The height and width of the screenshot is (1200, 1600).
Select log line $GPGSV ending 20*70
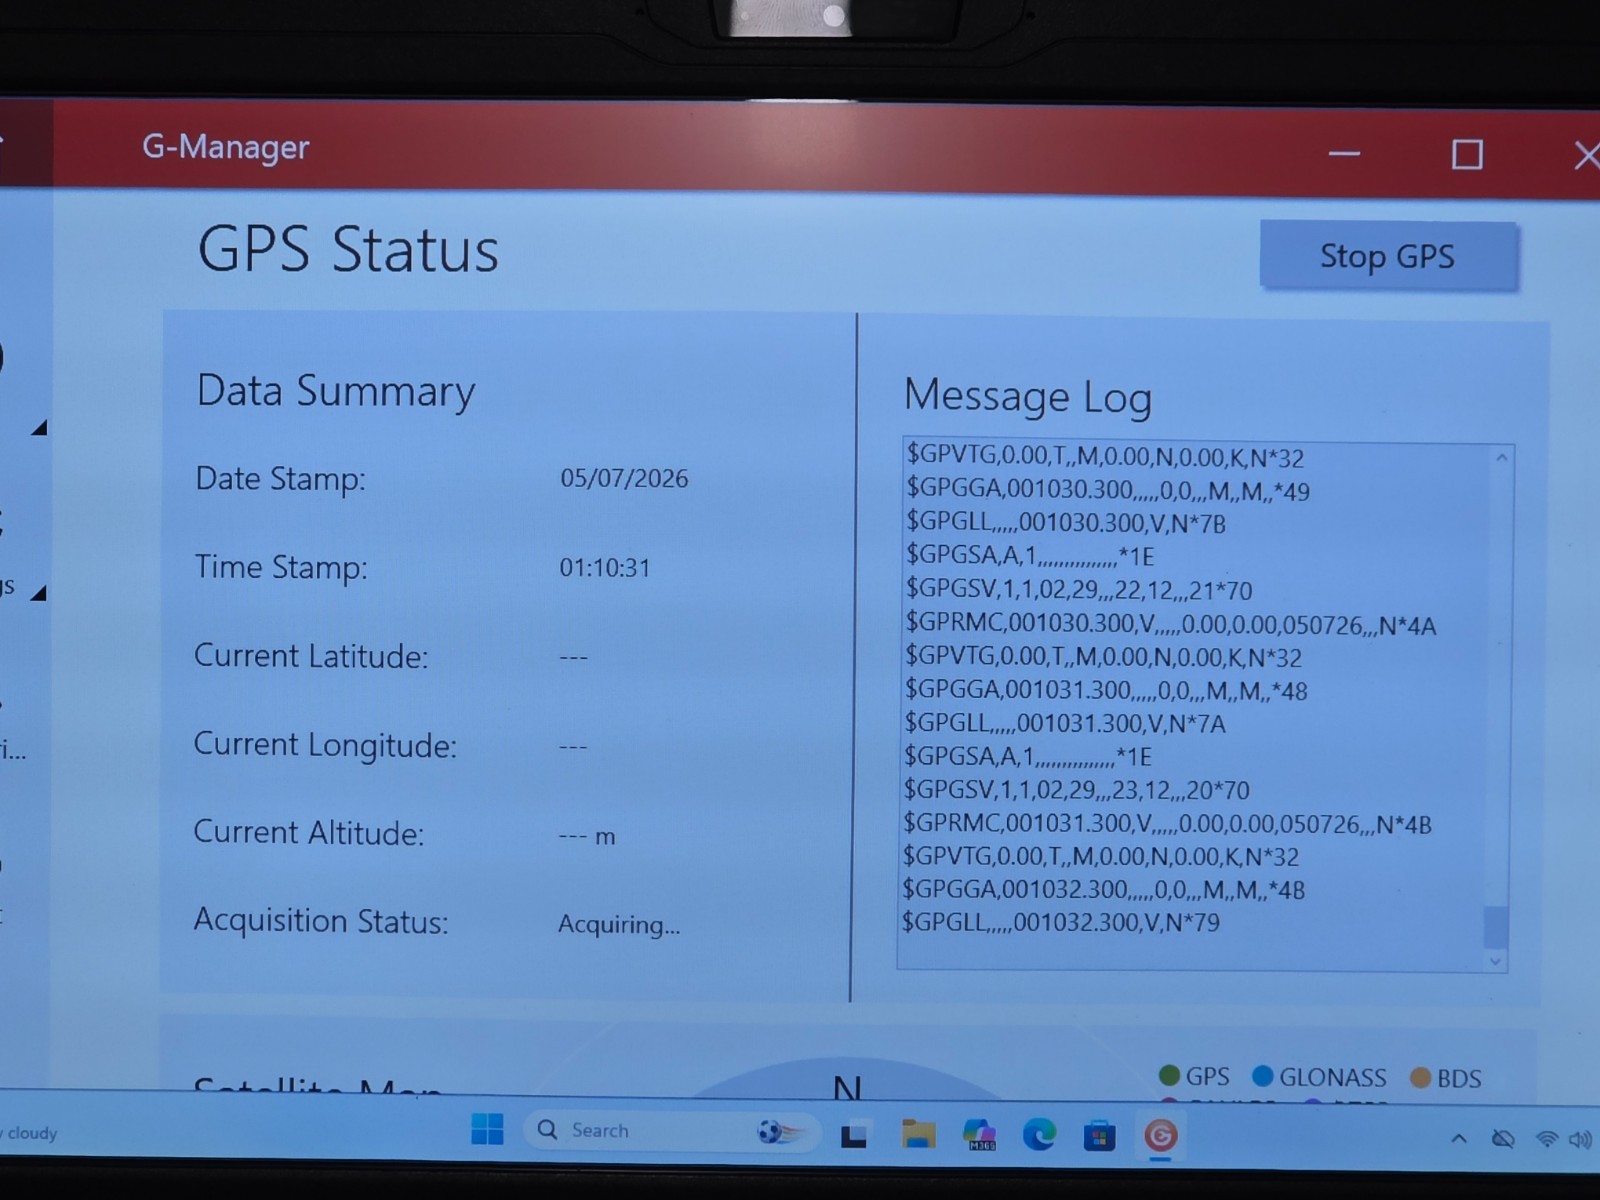(1077, 790)
